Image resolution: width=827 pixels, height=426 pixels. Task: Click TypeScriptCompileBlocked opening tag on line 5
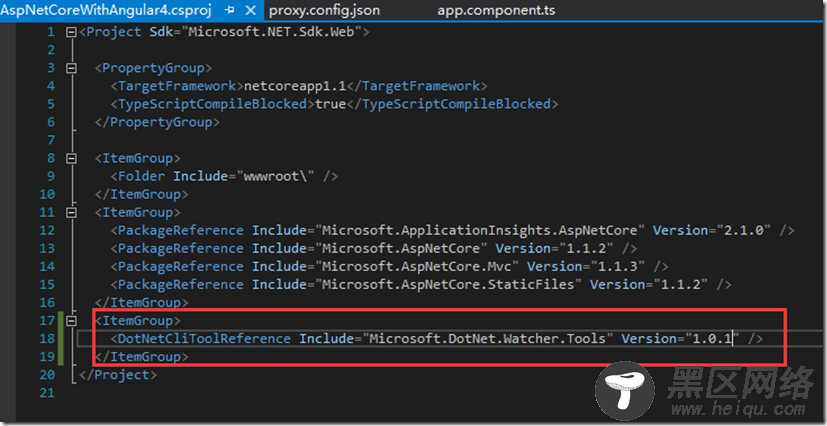pos(213,104)
